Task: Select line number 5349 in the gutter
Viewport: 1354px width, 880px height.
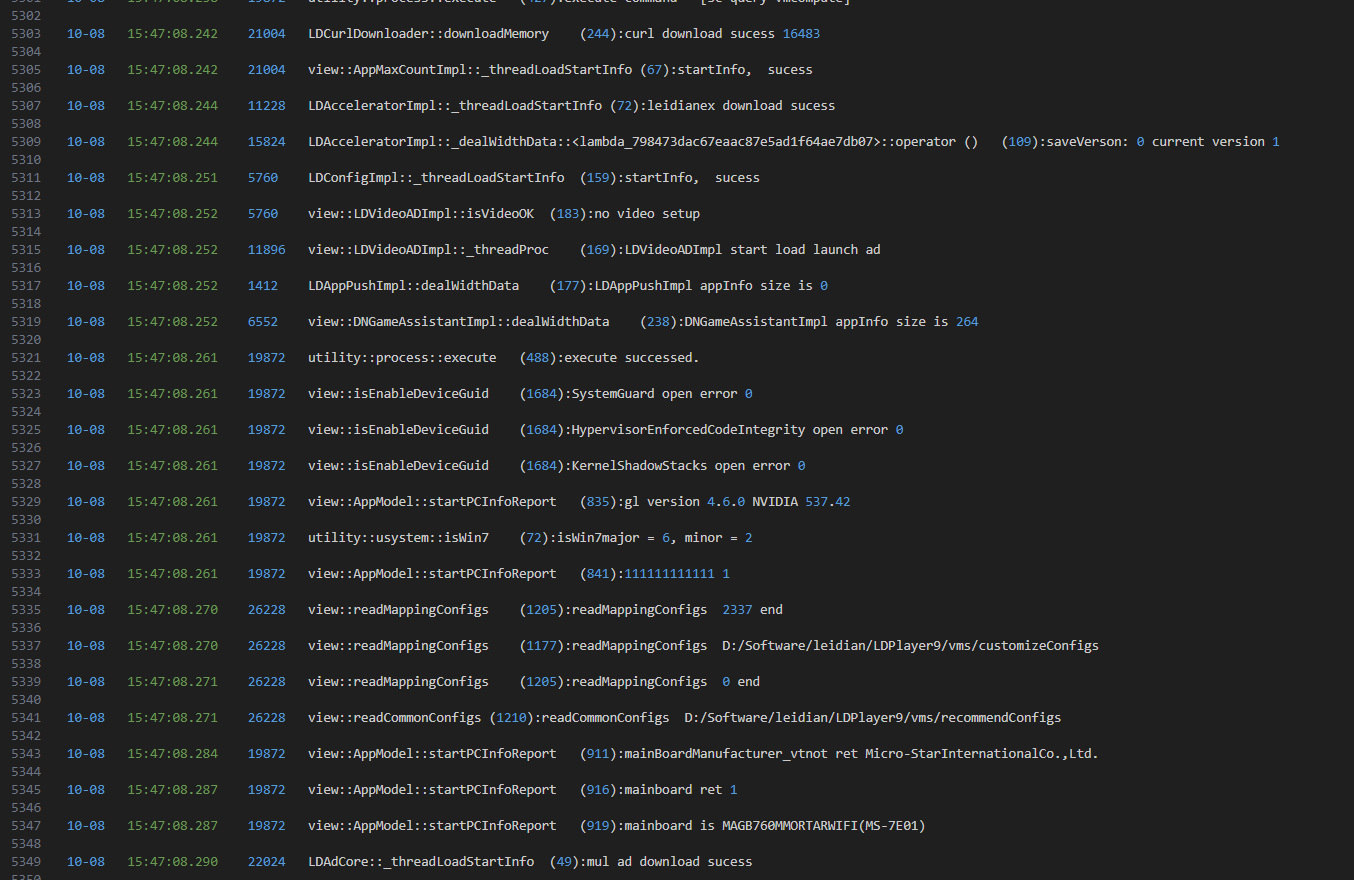Action: point(26,862)
